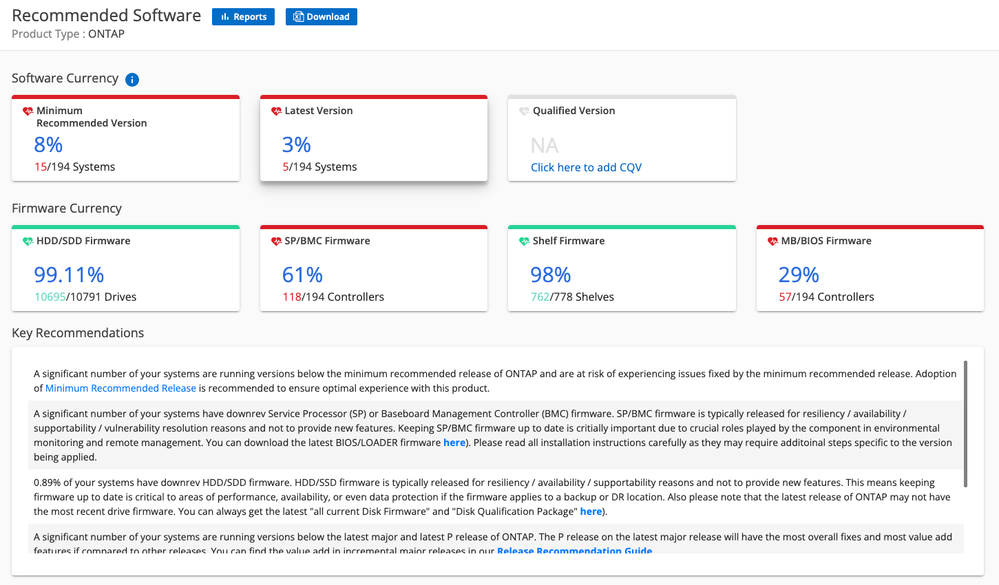Open the Minimum Recommended Release link
This screenshot has height=585, width=999.
120,388
